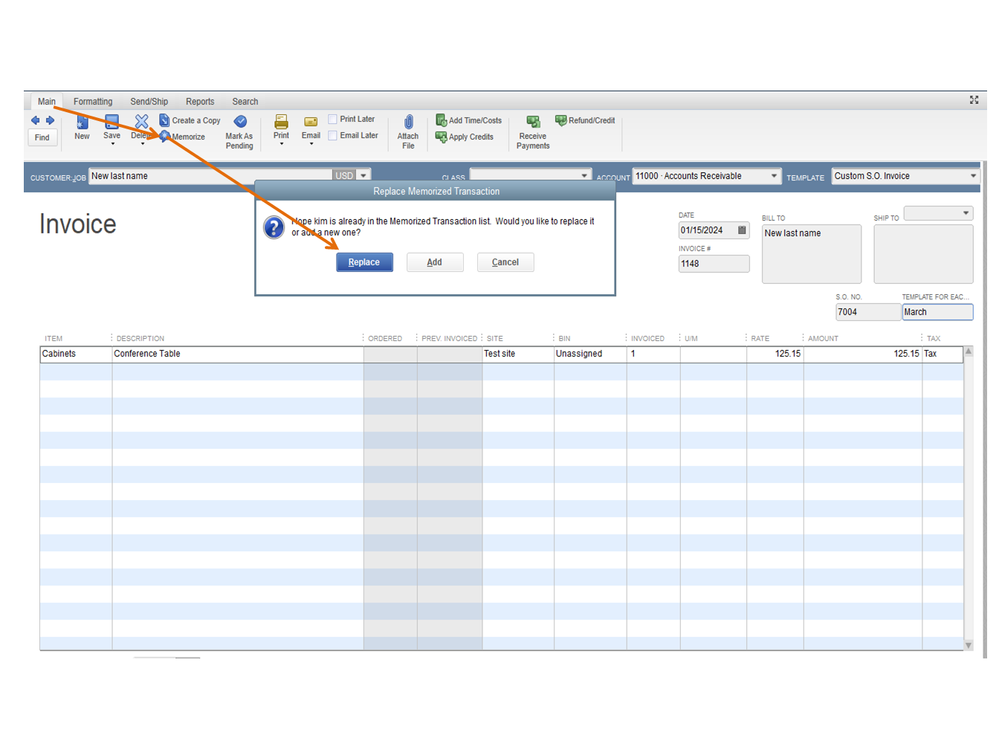Image resolution: width=999 pixels, height=749 pixels.
Task: Click the scrollbar up arrow of item table
Action: point(968,352)
